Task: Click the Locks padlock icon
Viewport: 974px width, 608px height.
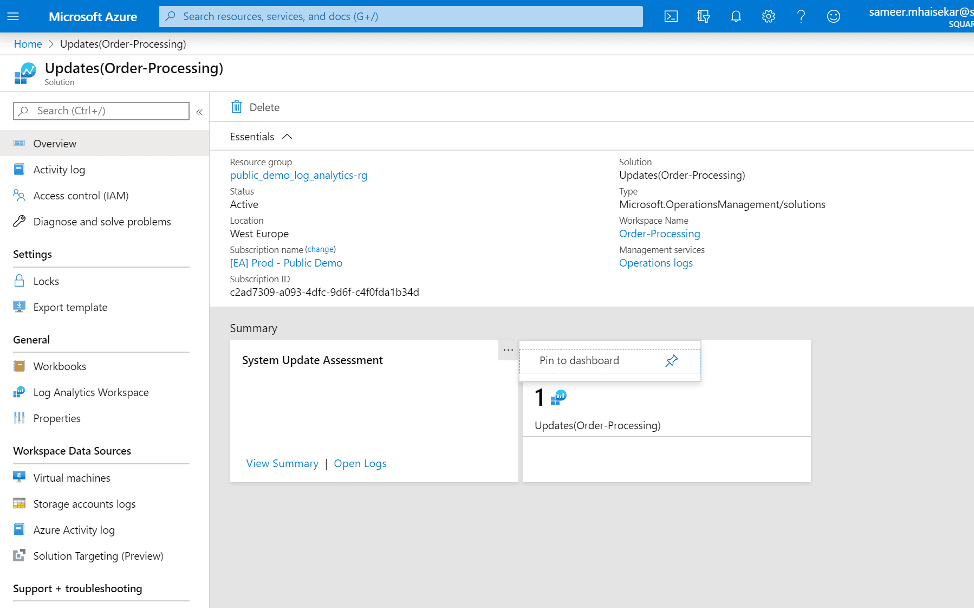Action: (19, 281)
